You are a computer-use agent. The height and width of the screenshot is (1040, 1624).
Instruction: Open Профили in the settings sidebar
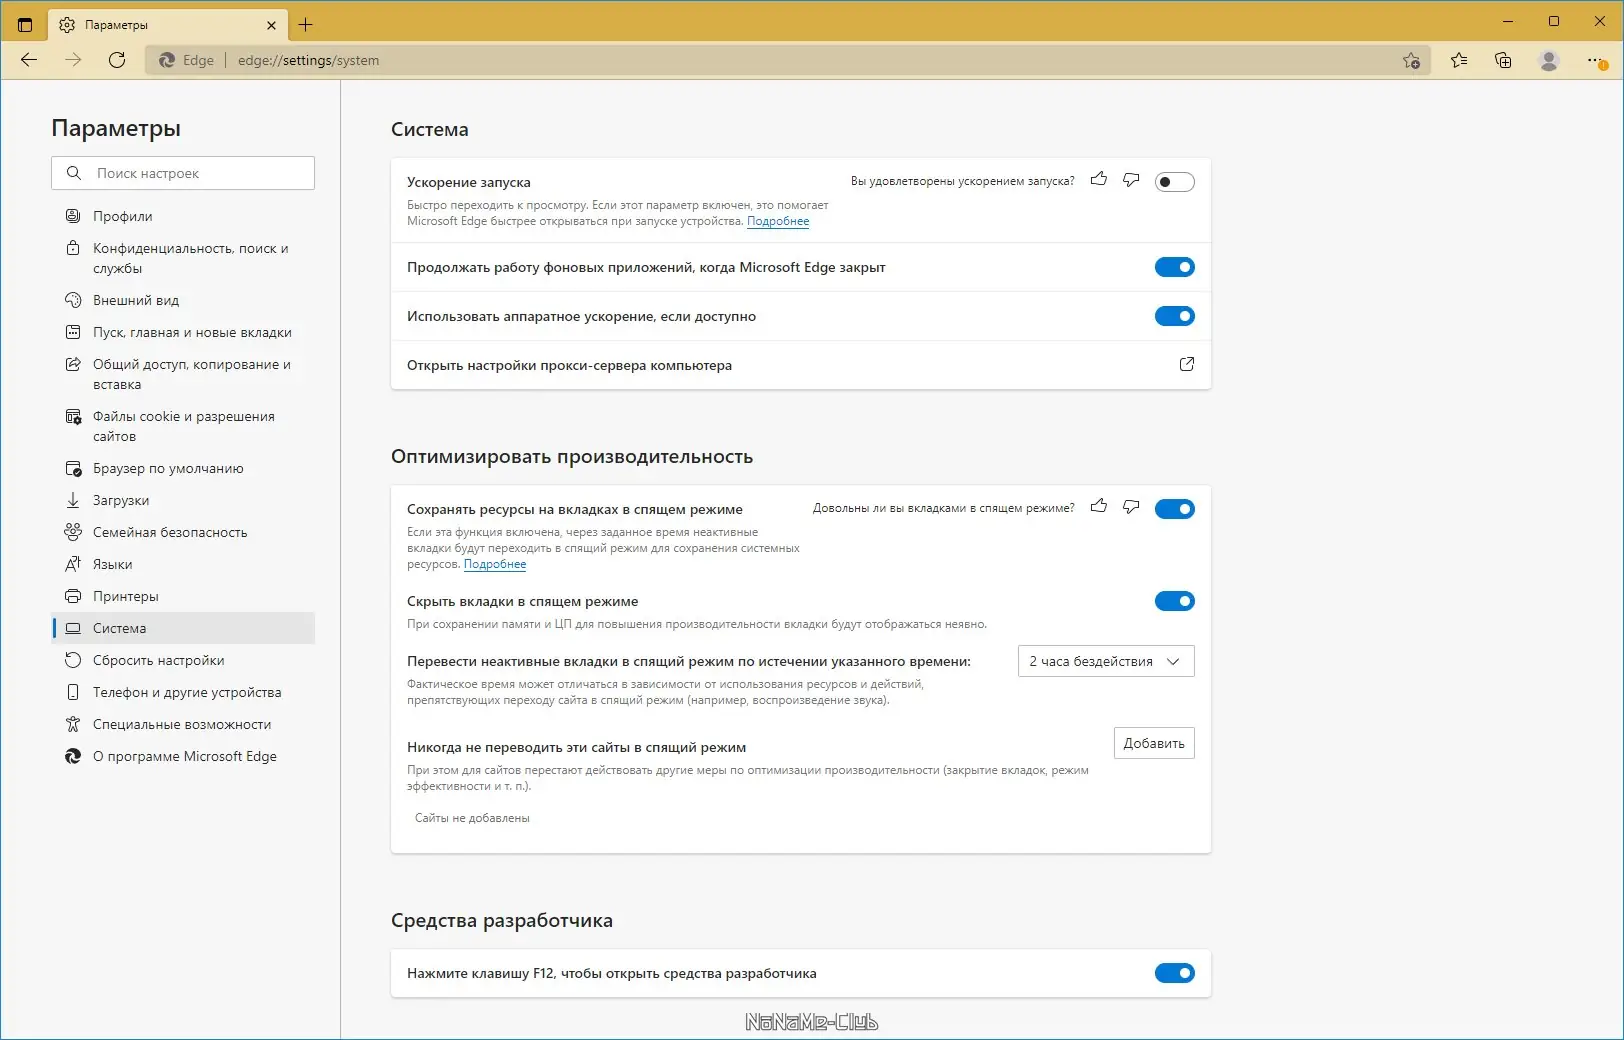(123, 216)
